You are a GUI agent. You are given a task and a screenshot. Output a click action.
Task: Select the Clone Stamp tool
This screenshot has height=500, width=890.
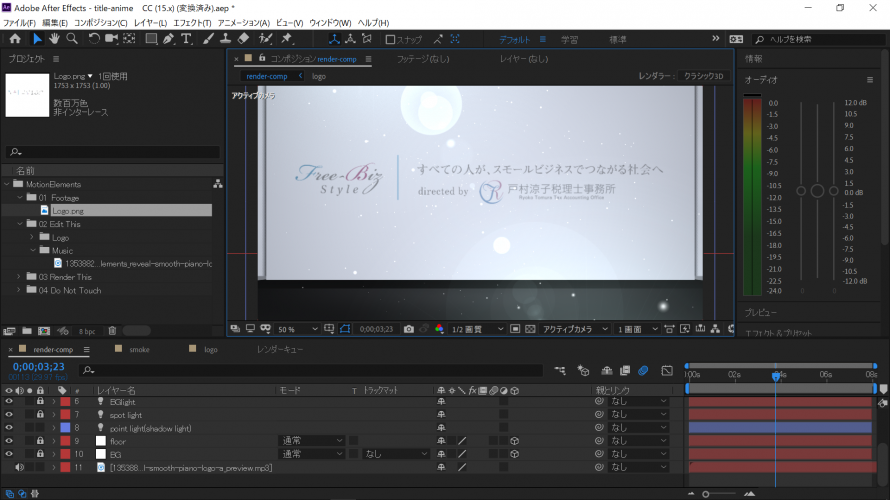(x=225, y=39)
